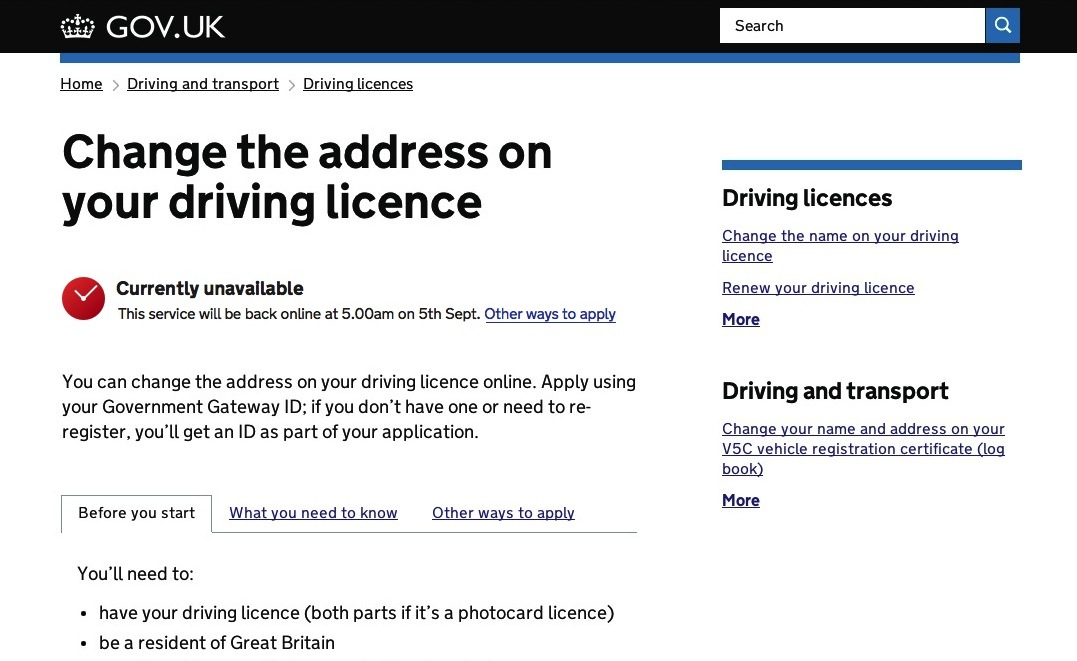This screenshot has height=661, width=1077.
Task: Select the Before you start tab
Action: 137,513
